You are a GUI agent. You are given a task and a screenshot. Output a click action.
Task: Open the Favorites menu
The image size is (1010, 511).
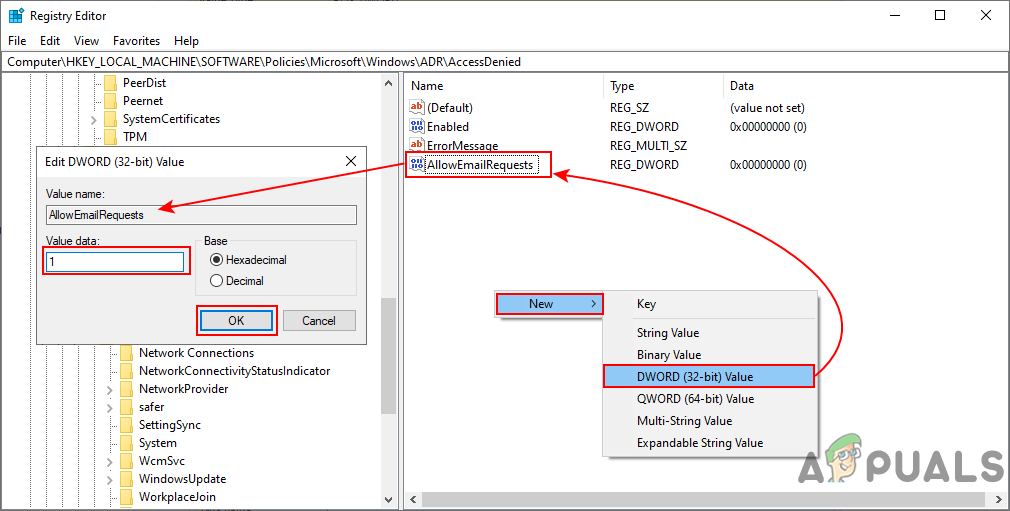pos(137,41)
